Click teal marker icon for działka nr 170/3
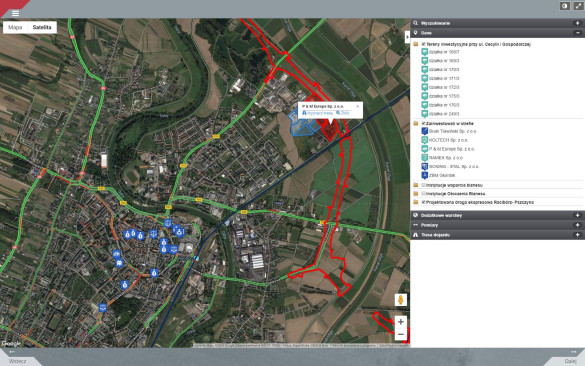The width and height of the screenshot is (585, 366). coord(425,69)
